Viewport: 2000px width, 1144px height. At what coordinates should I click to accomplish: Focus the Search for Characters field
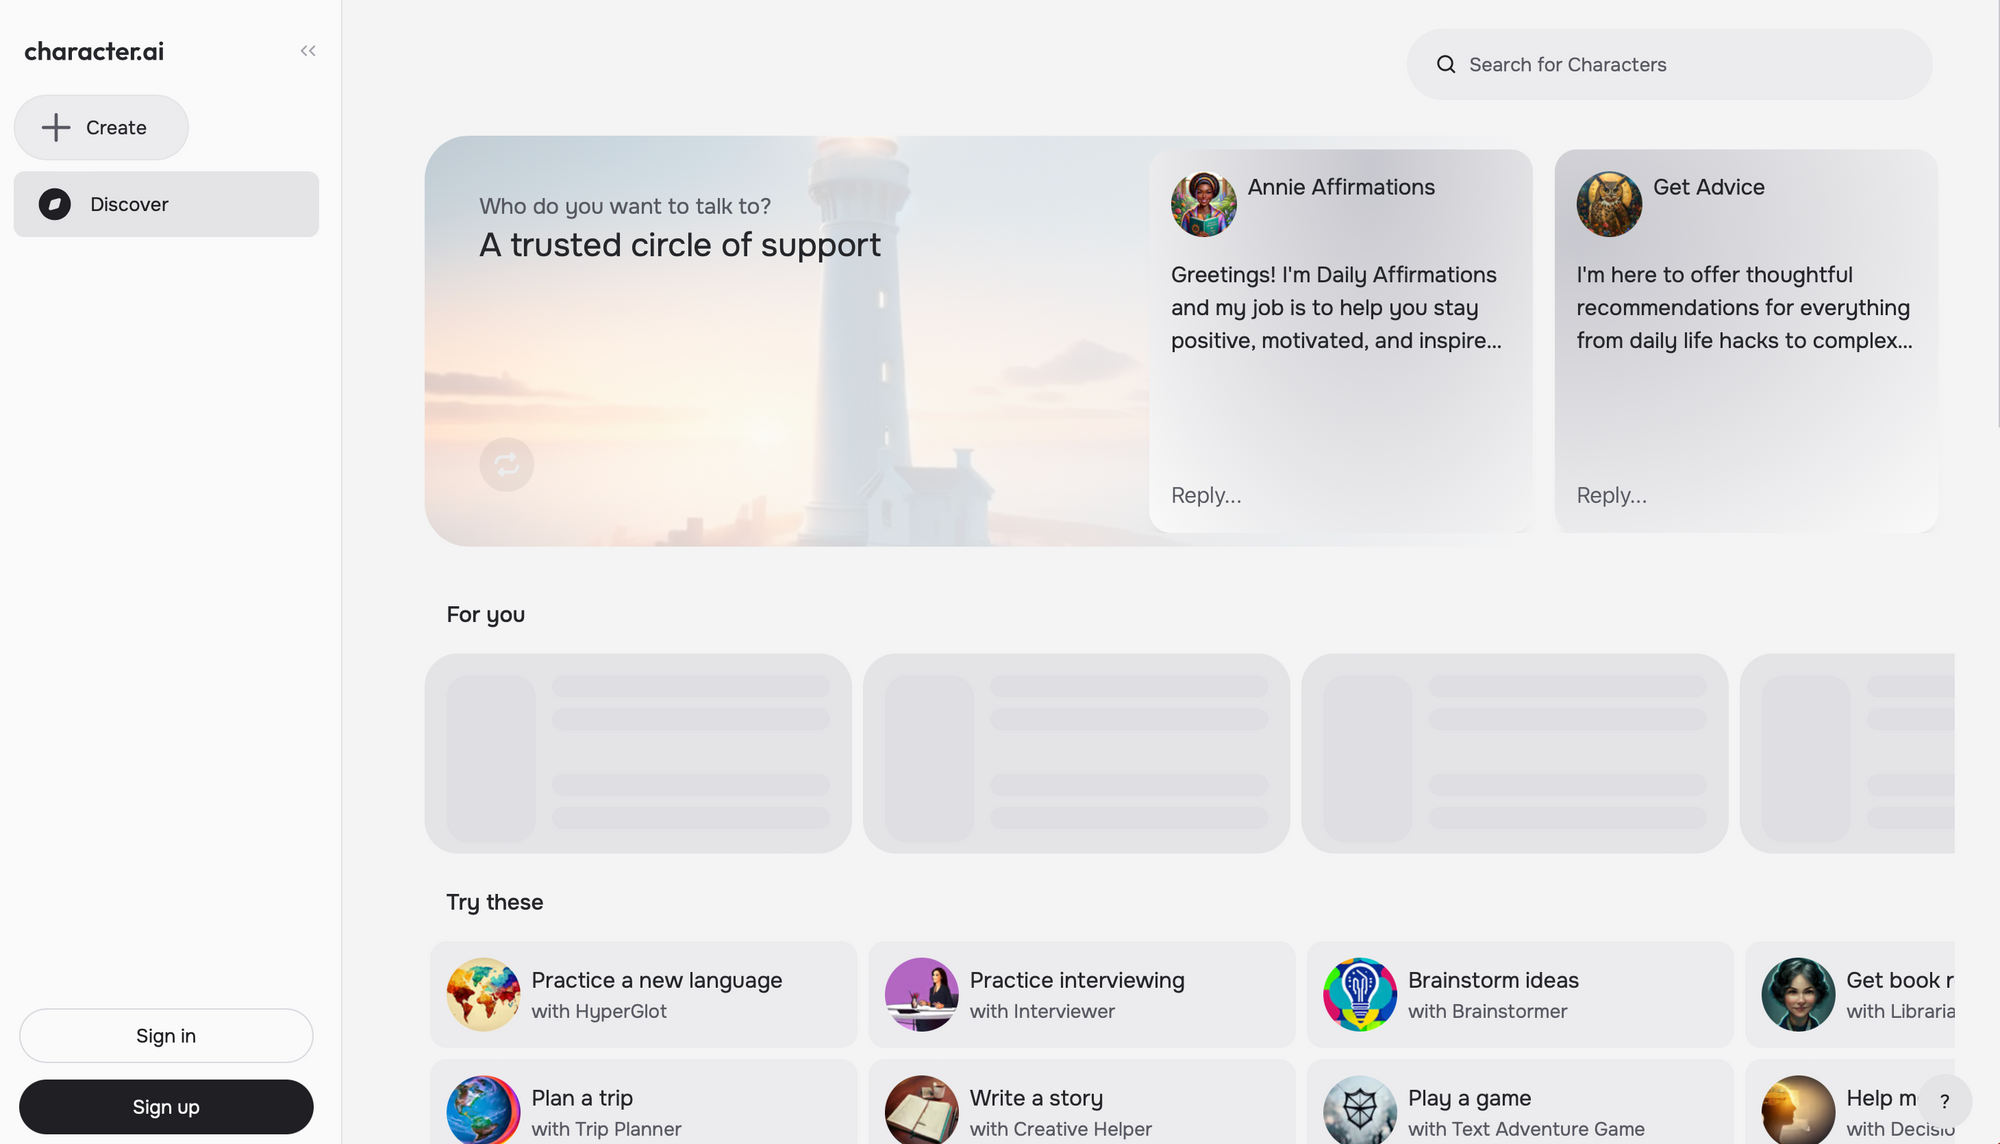click(1690, 64)
